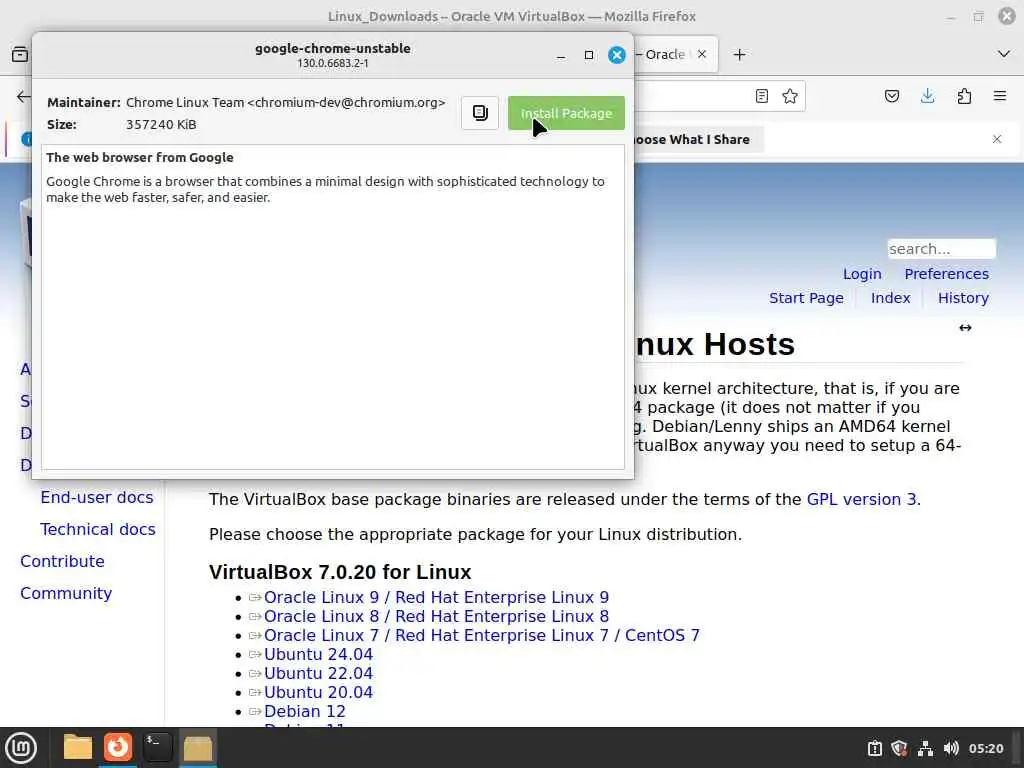Close the google-chrome-unstable installer window

tap(616, 55)
